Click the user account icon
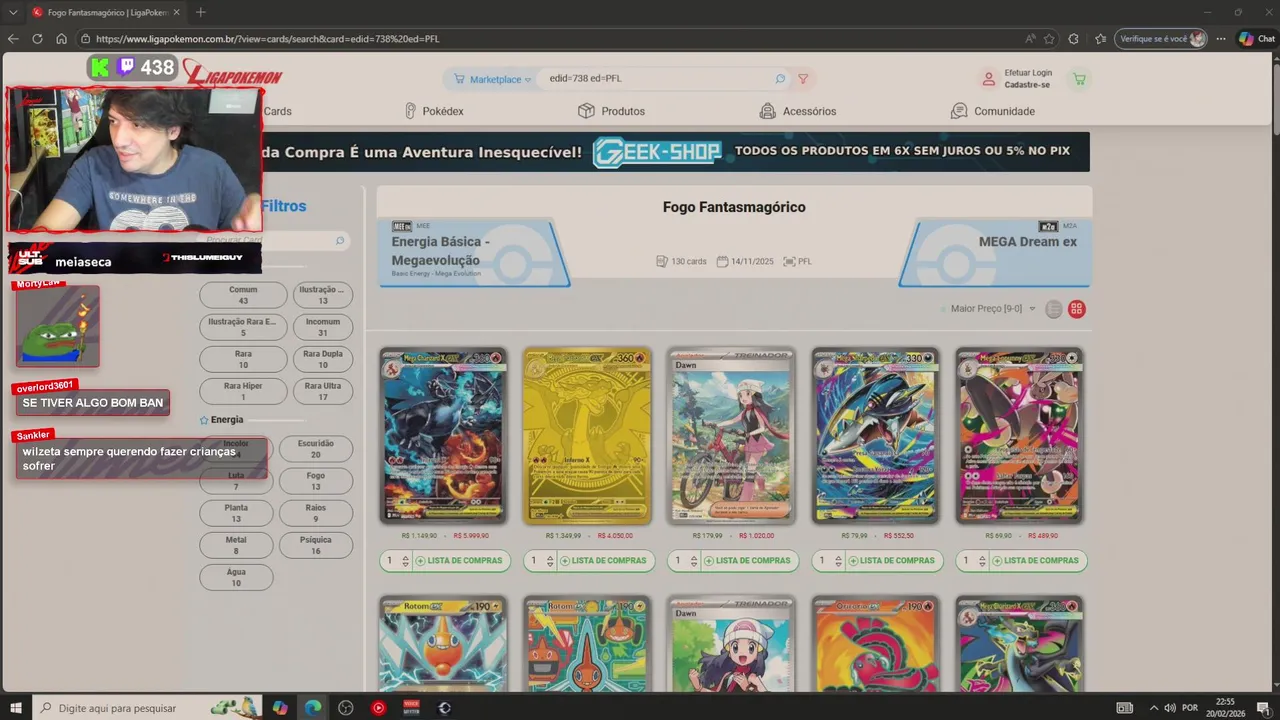The image size is (1280, 720). 988,79
